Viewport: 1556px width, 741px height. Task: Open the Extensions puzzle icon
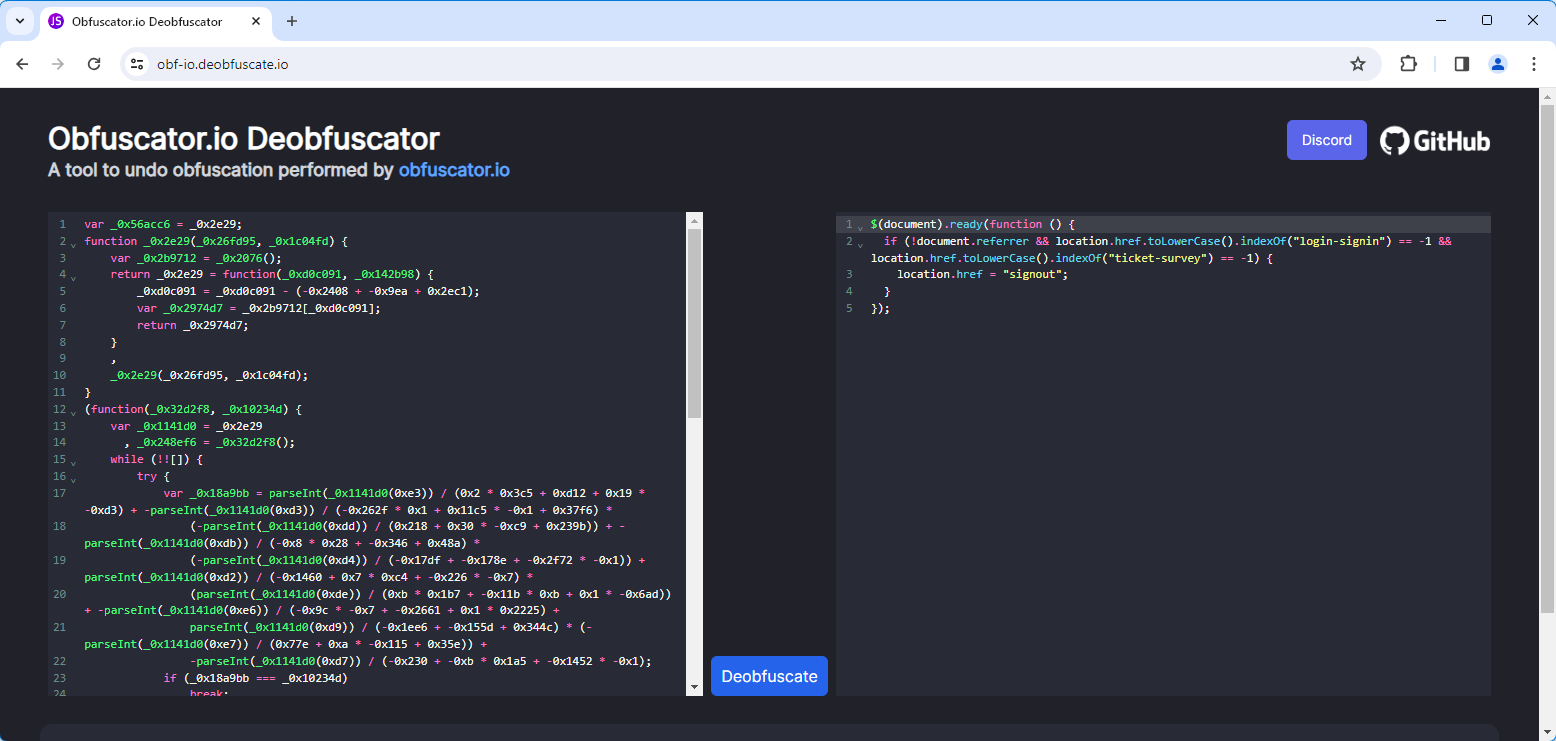1408,64
